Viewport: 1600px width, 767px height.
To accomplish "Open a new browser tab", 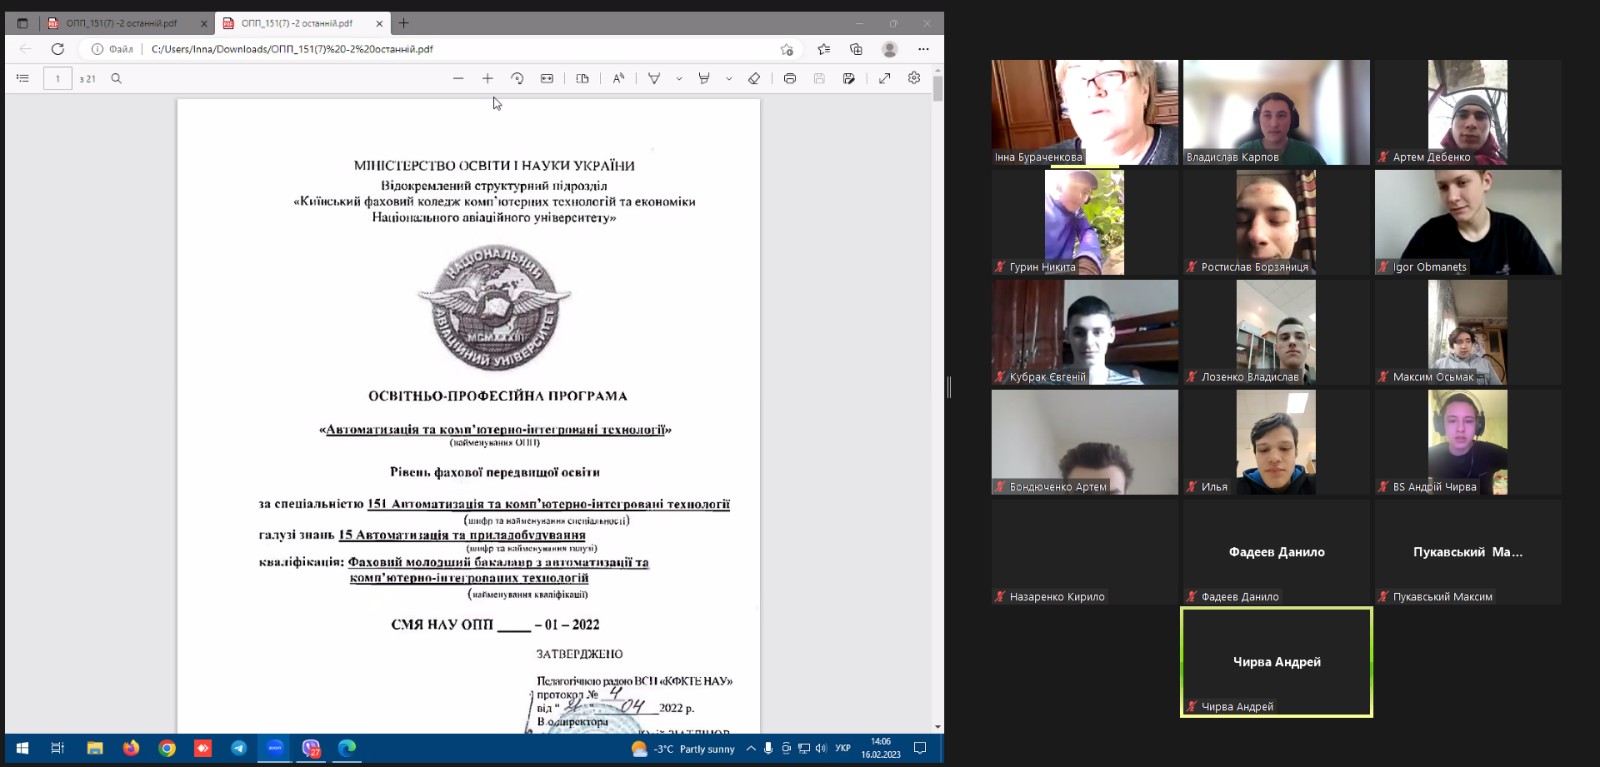I will [404, 23].
